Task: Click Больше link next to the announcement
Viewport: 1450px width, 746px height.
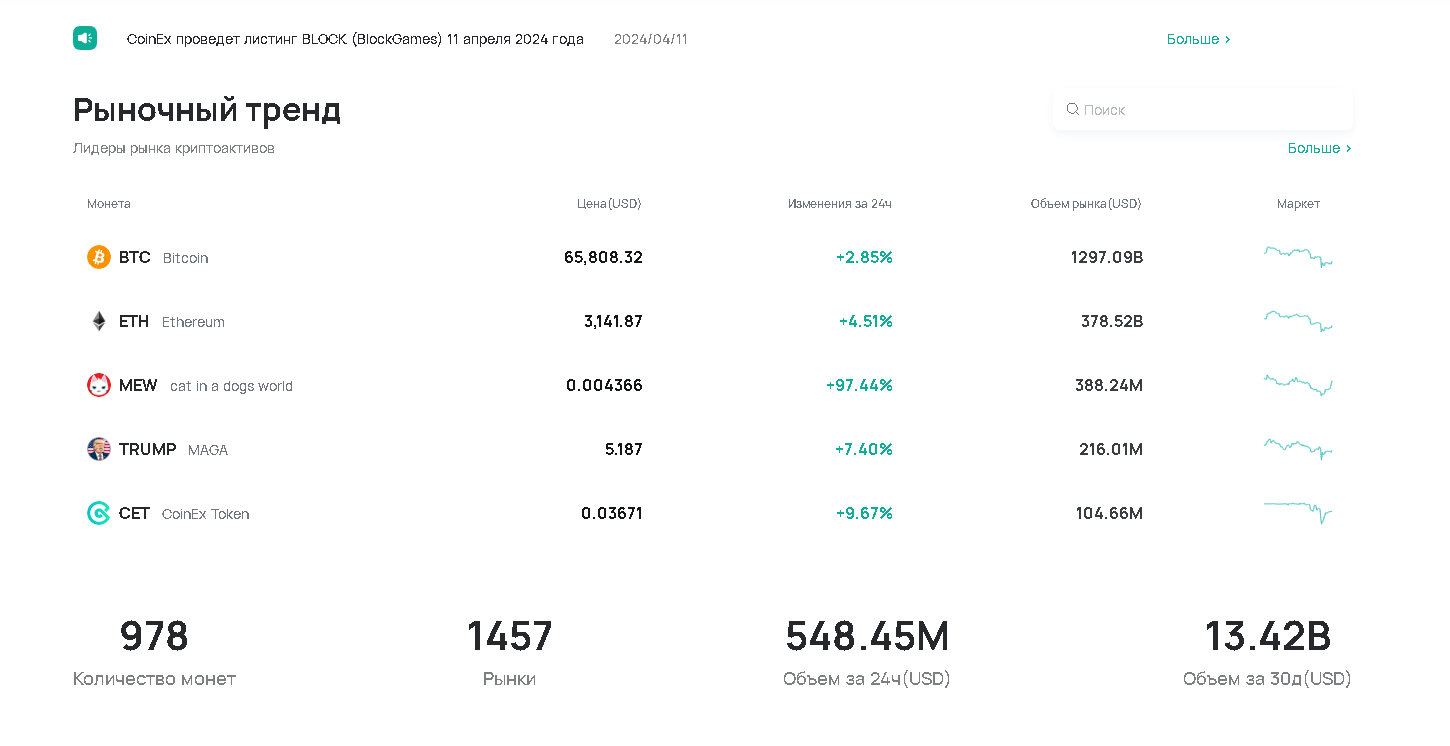Action: pyautogui.click(x=1198, y=39)
